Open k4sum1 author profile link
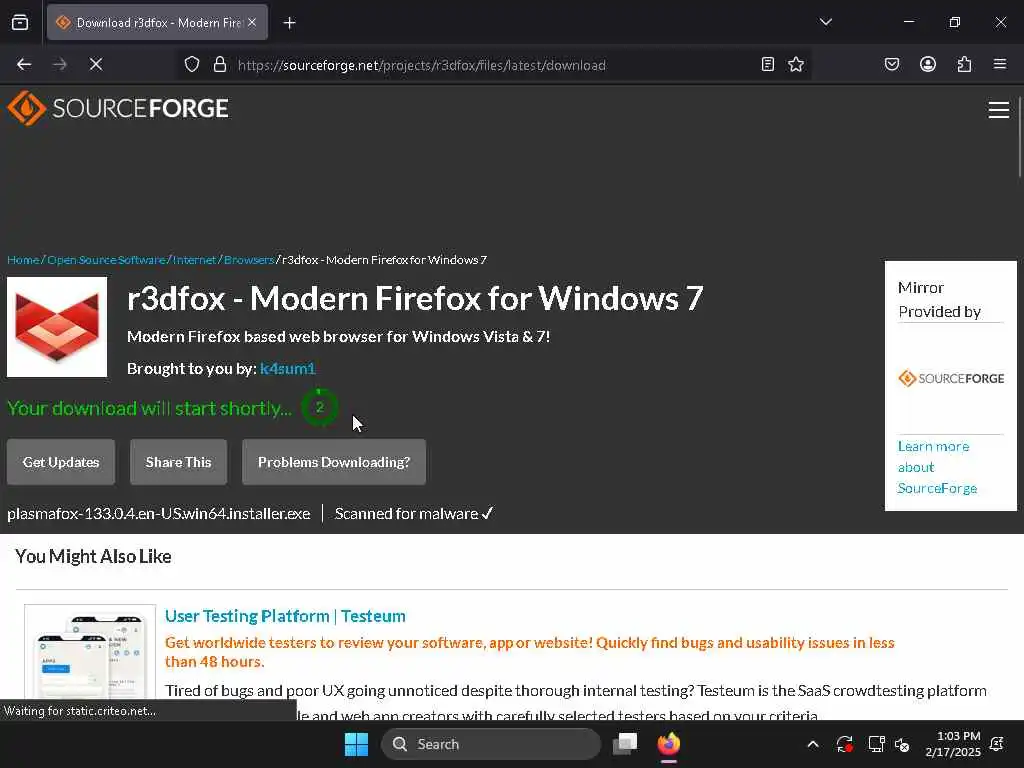1024x768 pixels. (287, 369)
